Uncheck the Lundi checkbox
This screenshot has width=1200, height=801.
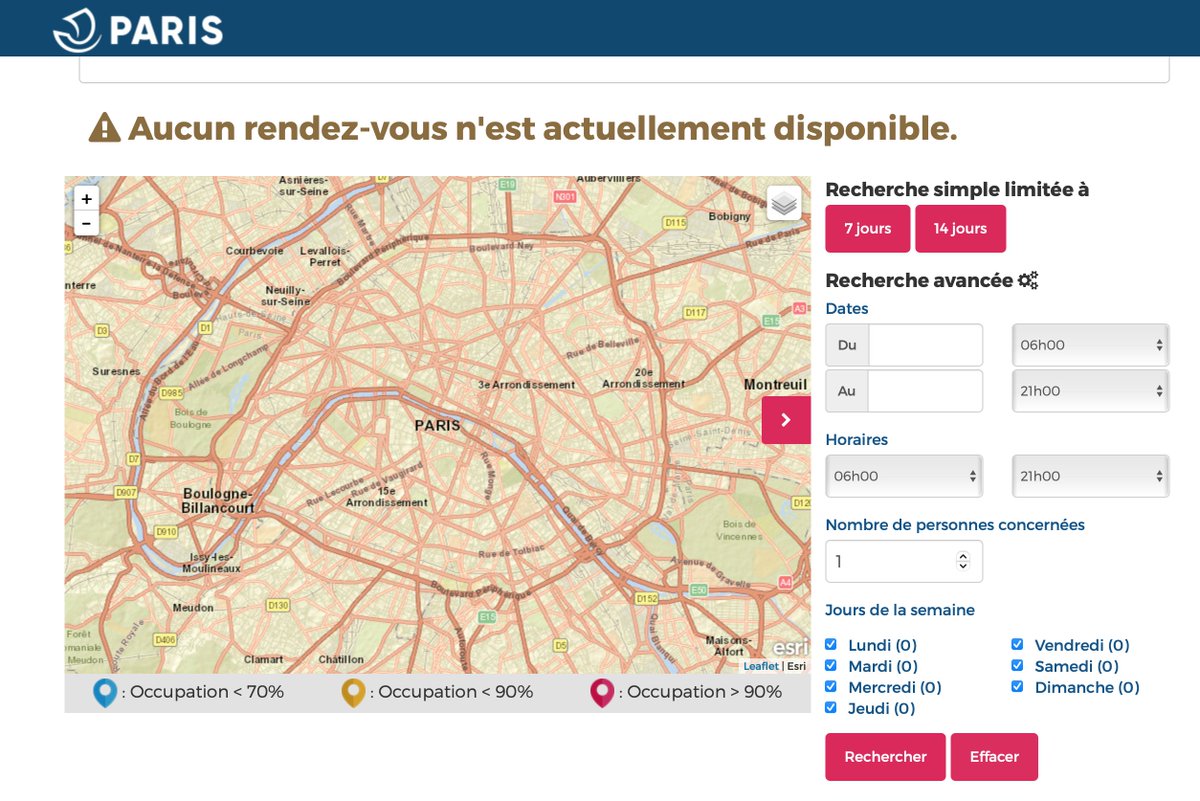point(831,644)
